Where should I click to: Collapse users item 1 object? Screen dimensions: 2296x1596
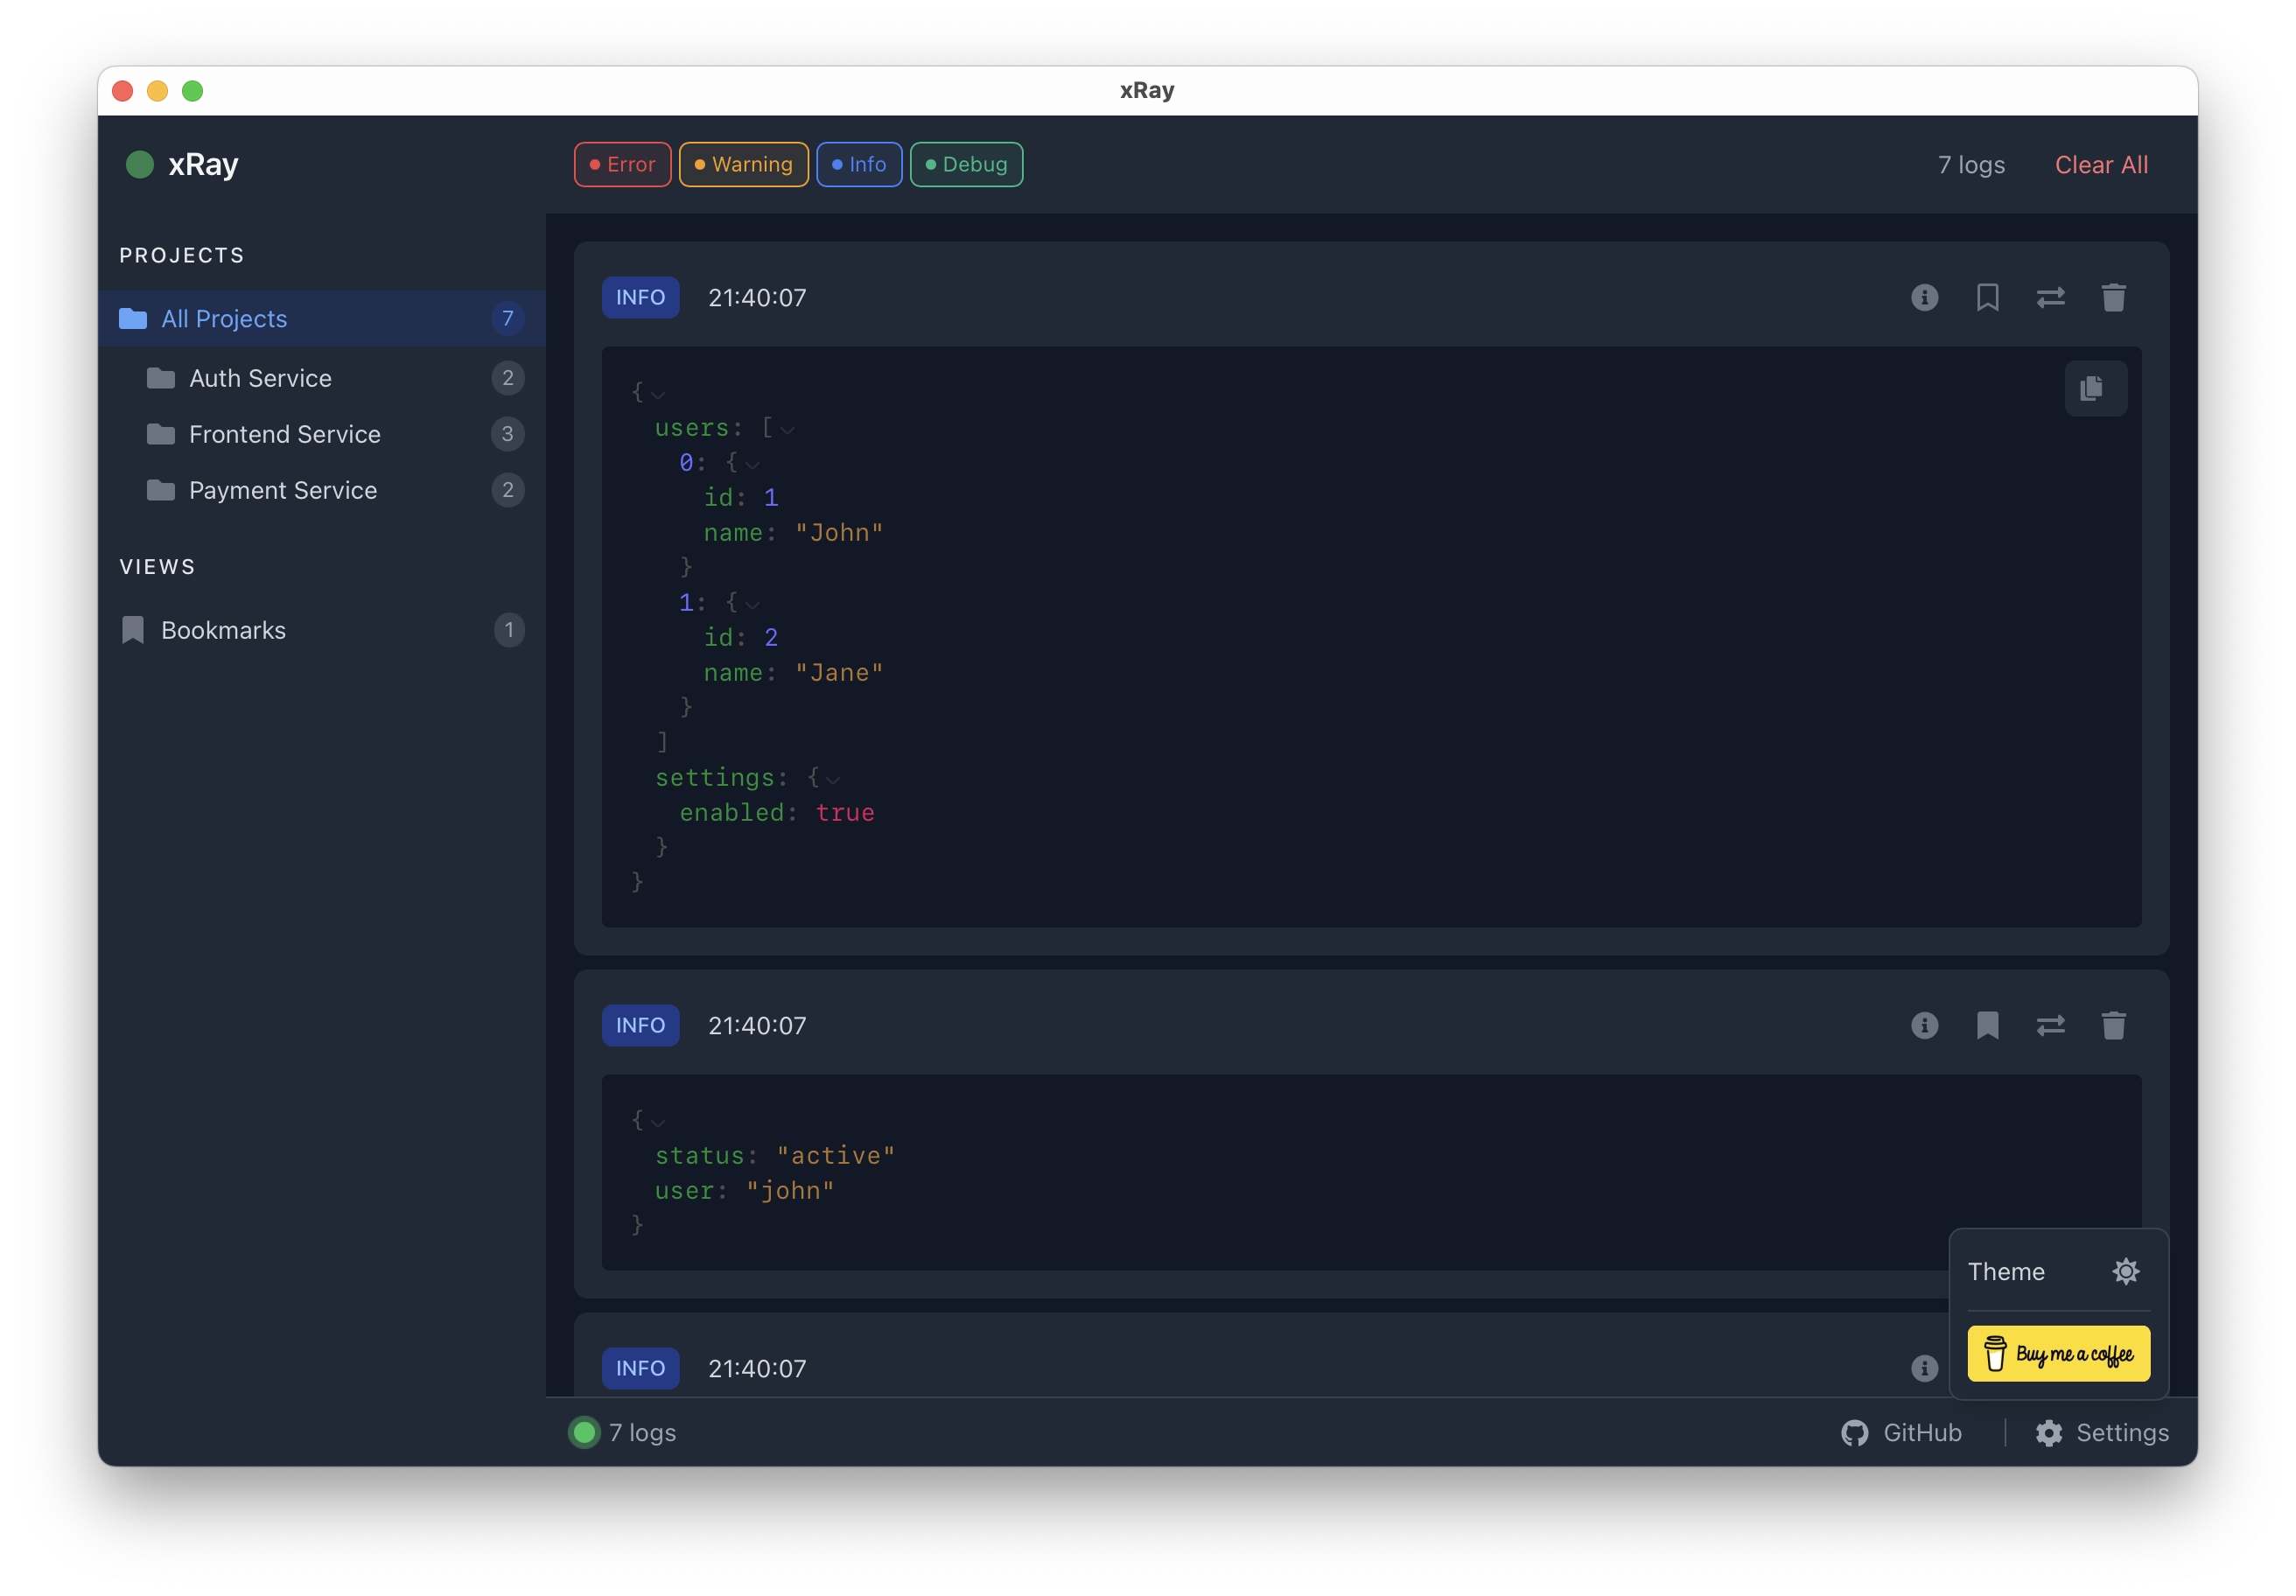(753, 605)
